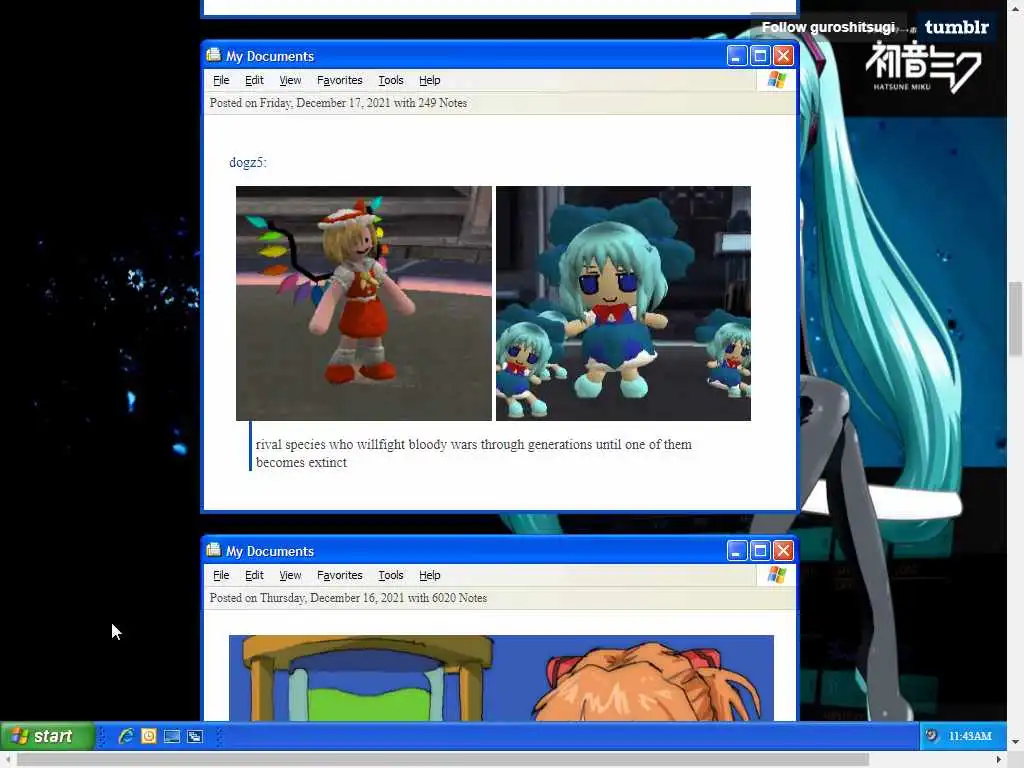Maximize the December 16 My Documents window
This screenshot has height=768, width=1024.
tap(760, 551)
